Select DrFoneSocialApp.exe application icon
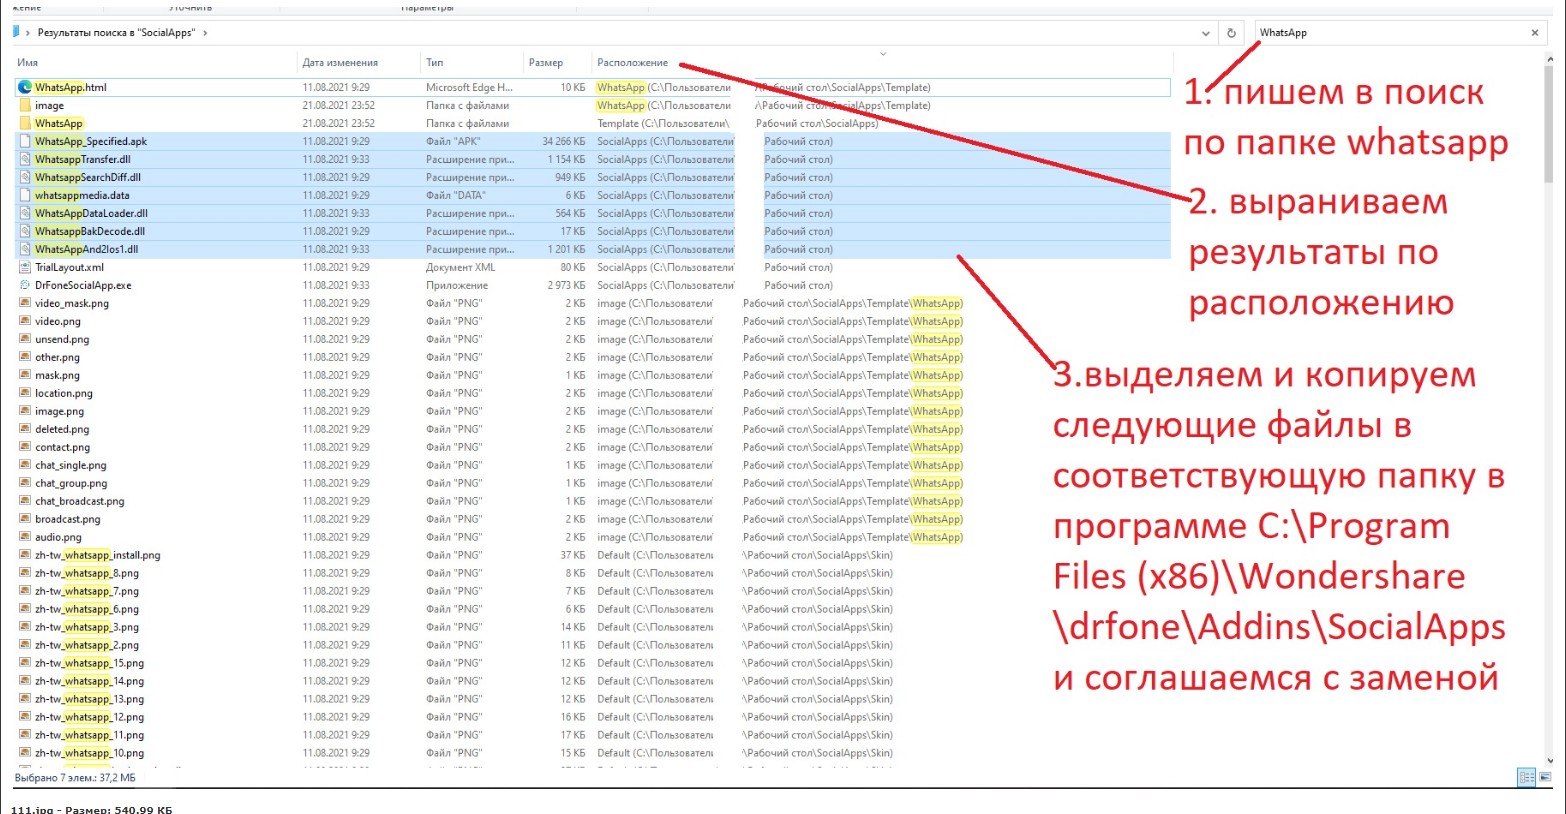This screenshot has width=1566, height=814. (25, 285)
